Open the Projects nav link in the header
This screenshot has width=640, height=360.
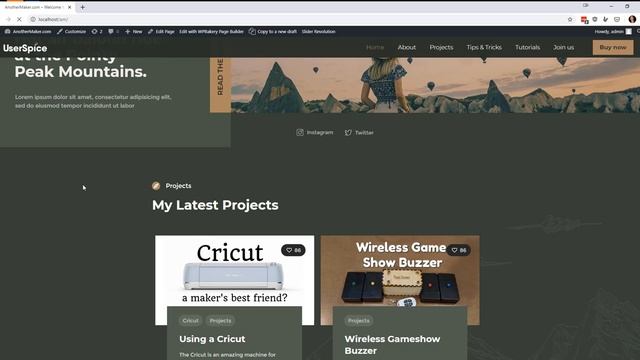click(x=441, y=47)
